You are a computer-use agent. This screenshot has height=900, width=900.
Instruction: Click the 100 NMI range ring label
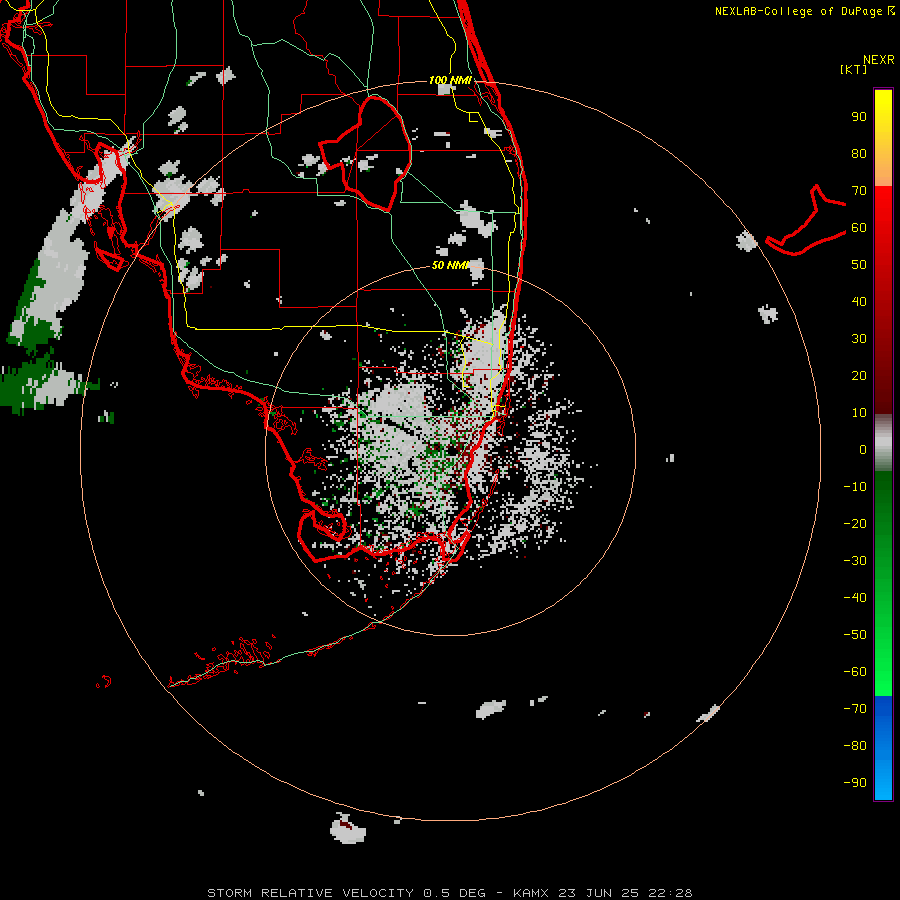tap(450, 80)
